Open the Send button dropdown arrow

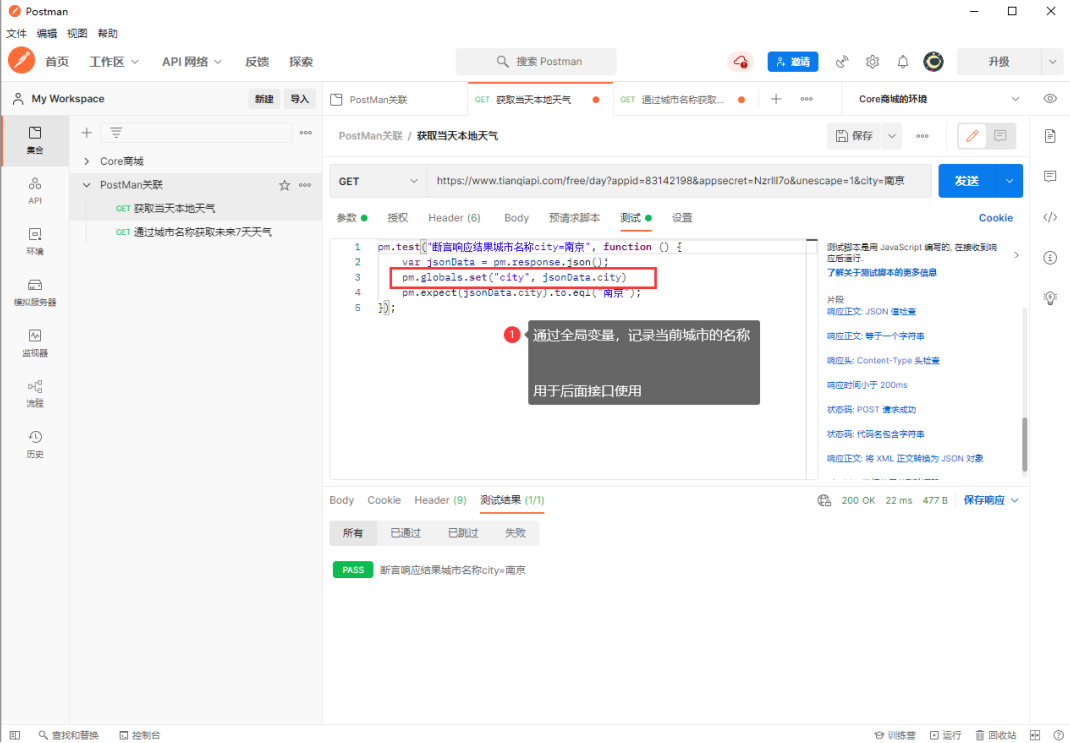coord(1009,181)
